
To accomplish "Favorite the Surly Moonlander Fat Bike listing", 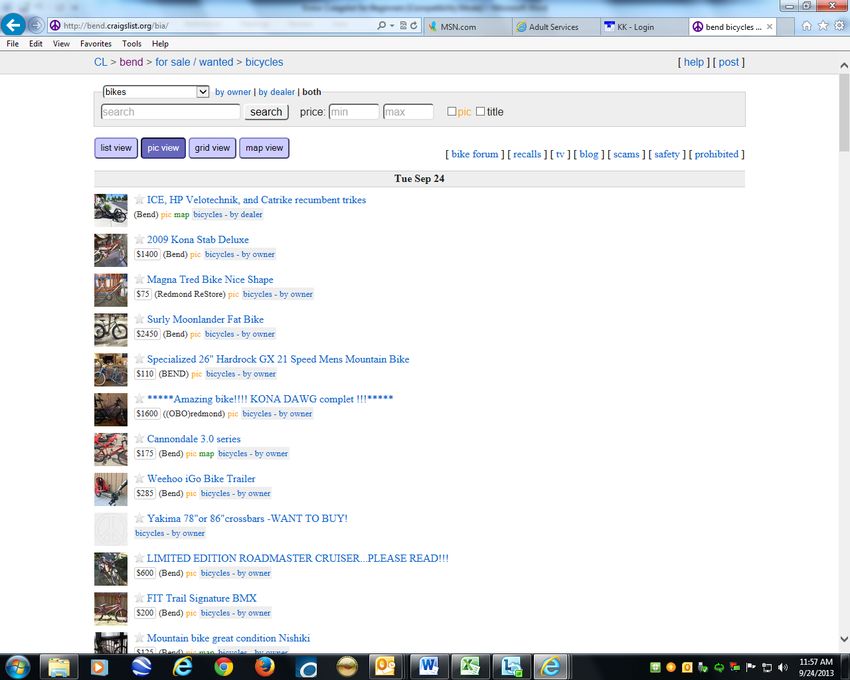I will 139,319.
